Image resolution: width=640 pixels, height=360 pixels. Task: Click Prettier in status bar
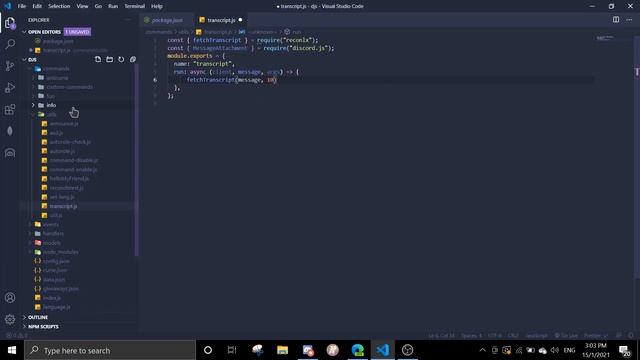click(595, 336)
